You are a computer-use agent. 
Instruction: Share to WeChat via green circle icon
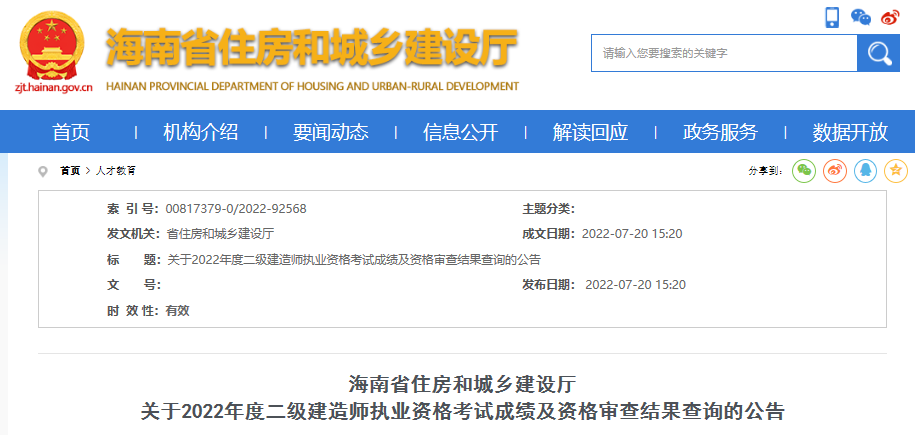point(804,170)
